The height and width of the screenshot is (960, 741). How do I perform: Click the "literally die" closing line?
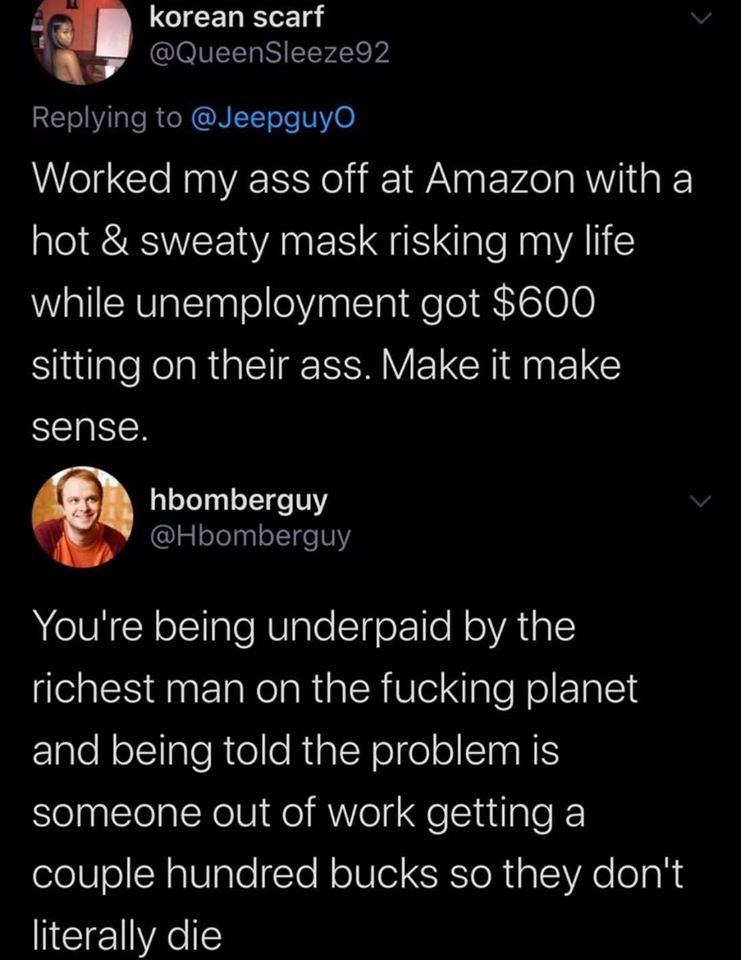coord(126,938)
